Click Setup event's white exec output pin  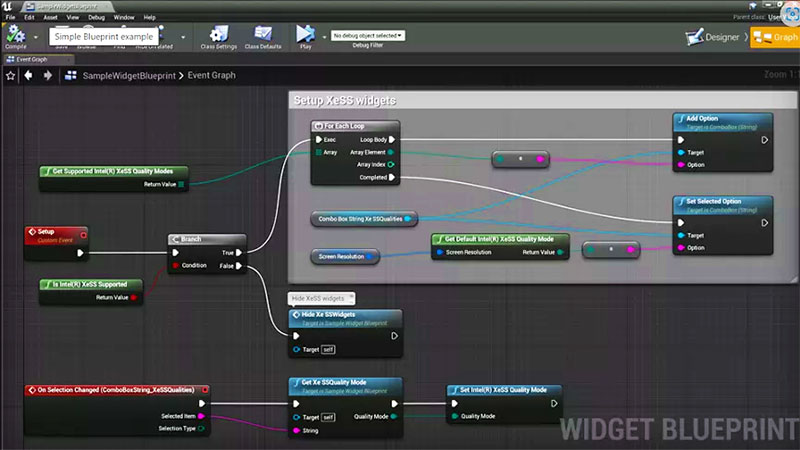pos(80,253)
